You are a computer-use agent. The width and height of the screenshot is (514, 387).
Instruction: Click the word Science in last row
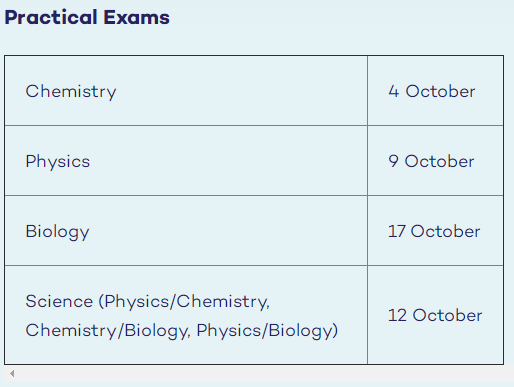[x=59, y=301]
